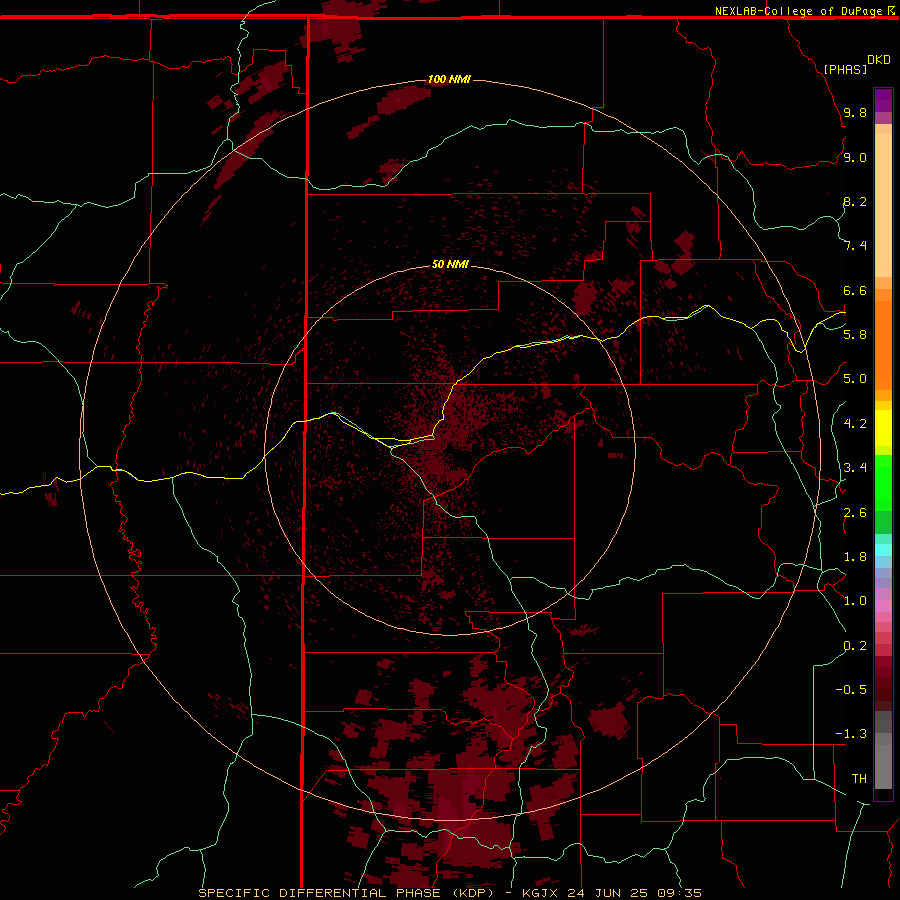Click the 7.4 value on the legend
Screen dimensions: 900x900
click(855, 246)
